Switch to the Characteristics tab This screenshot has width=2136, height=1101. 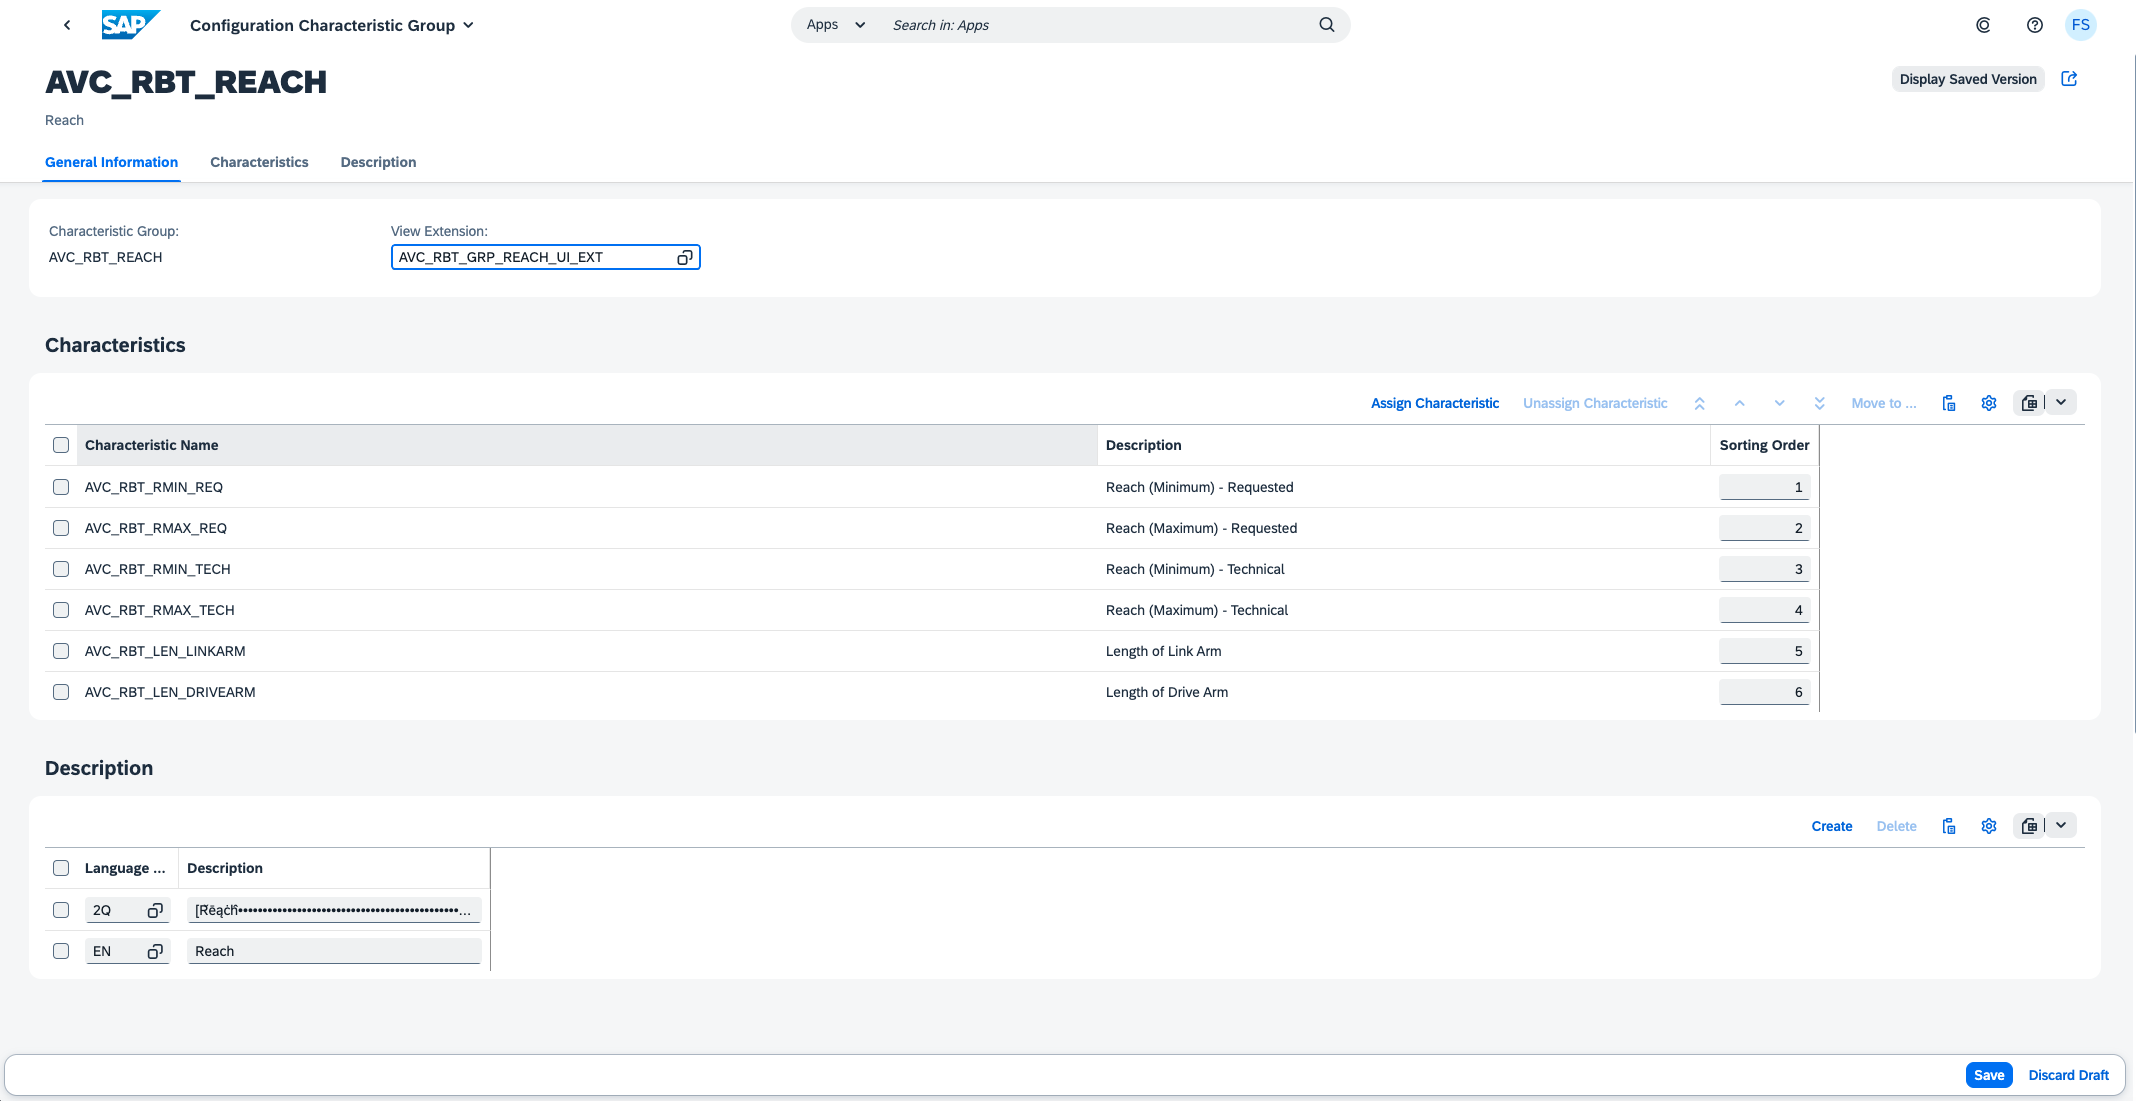click(259, 162)
